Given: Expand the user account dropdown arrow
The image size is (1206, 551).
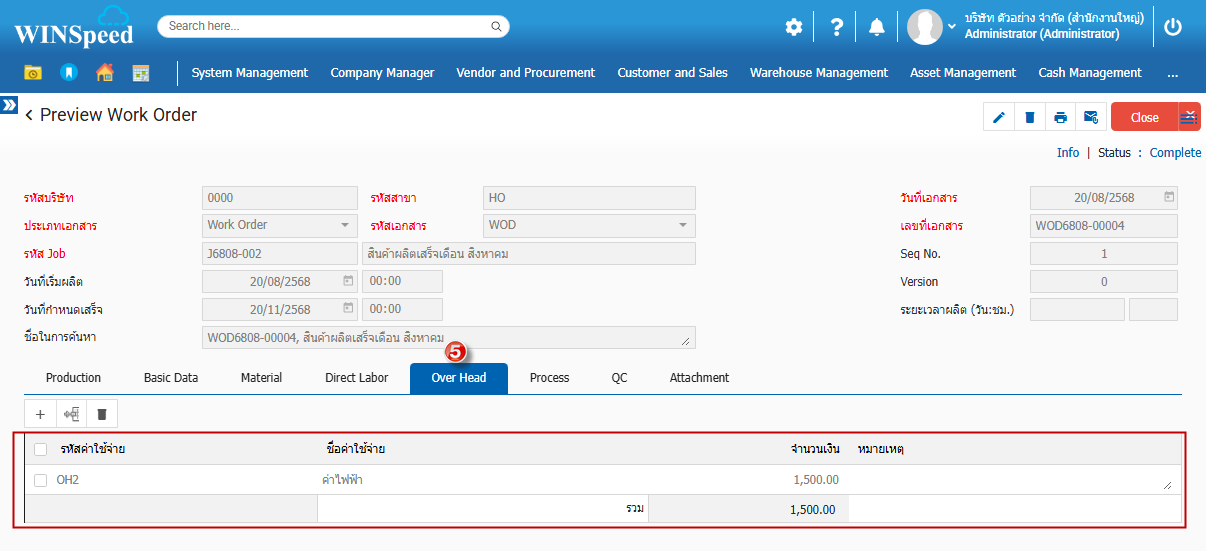Looking at the screenshot, I should [x=952, y=27].
